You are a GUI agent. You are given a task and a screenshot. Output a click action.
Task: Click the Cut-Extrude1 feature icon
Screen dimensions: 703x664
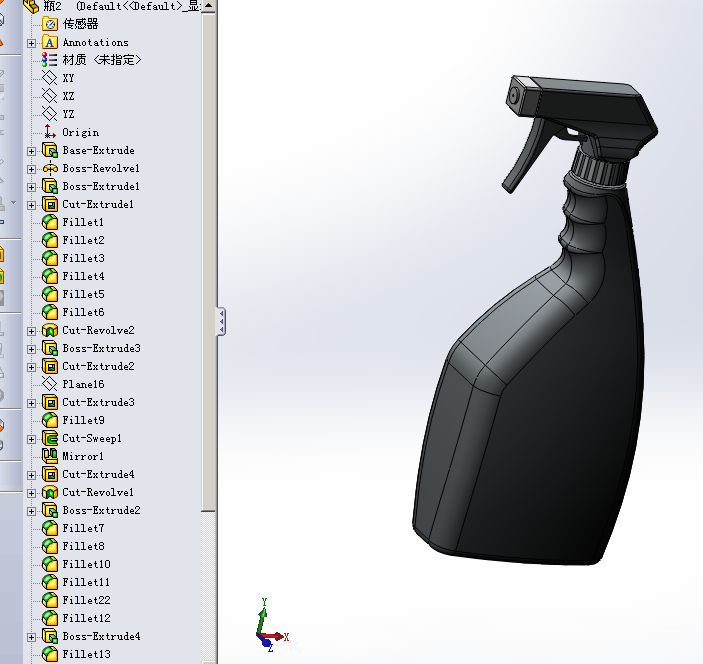[x=50, y=204]
